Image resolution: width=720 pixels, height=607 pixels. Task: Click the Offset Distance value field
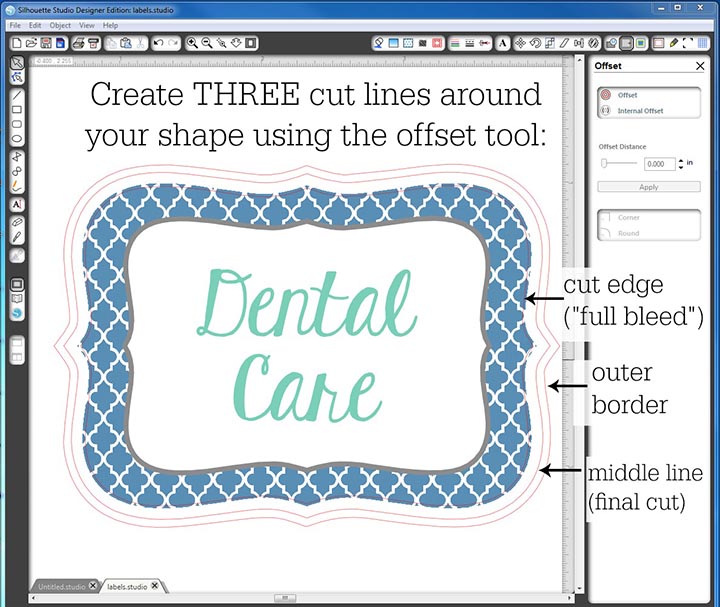pyautogui.click(x=660, y=164)
